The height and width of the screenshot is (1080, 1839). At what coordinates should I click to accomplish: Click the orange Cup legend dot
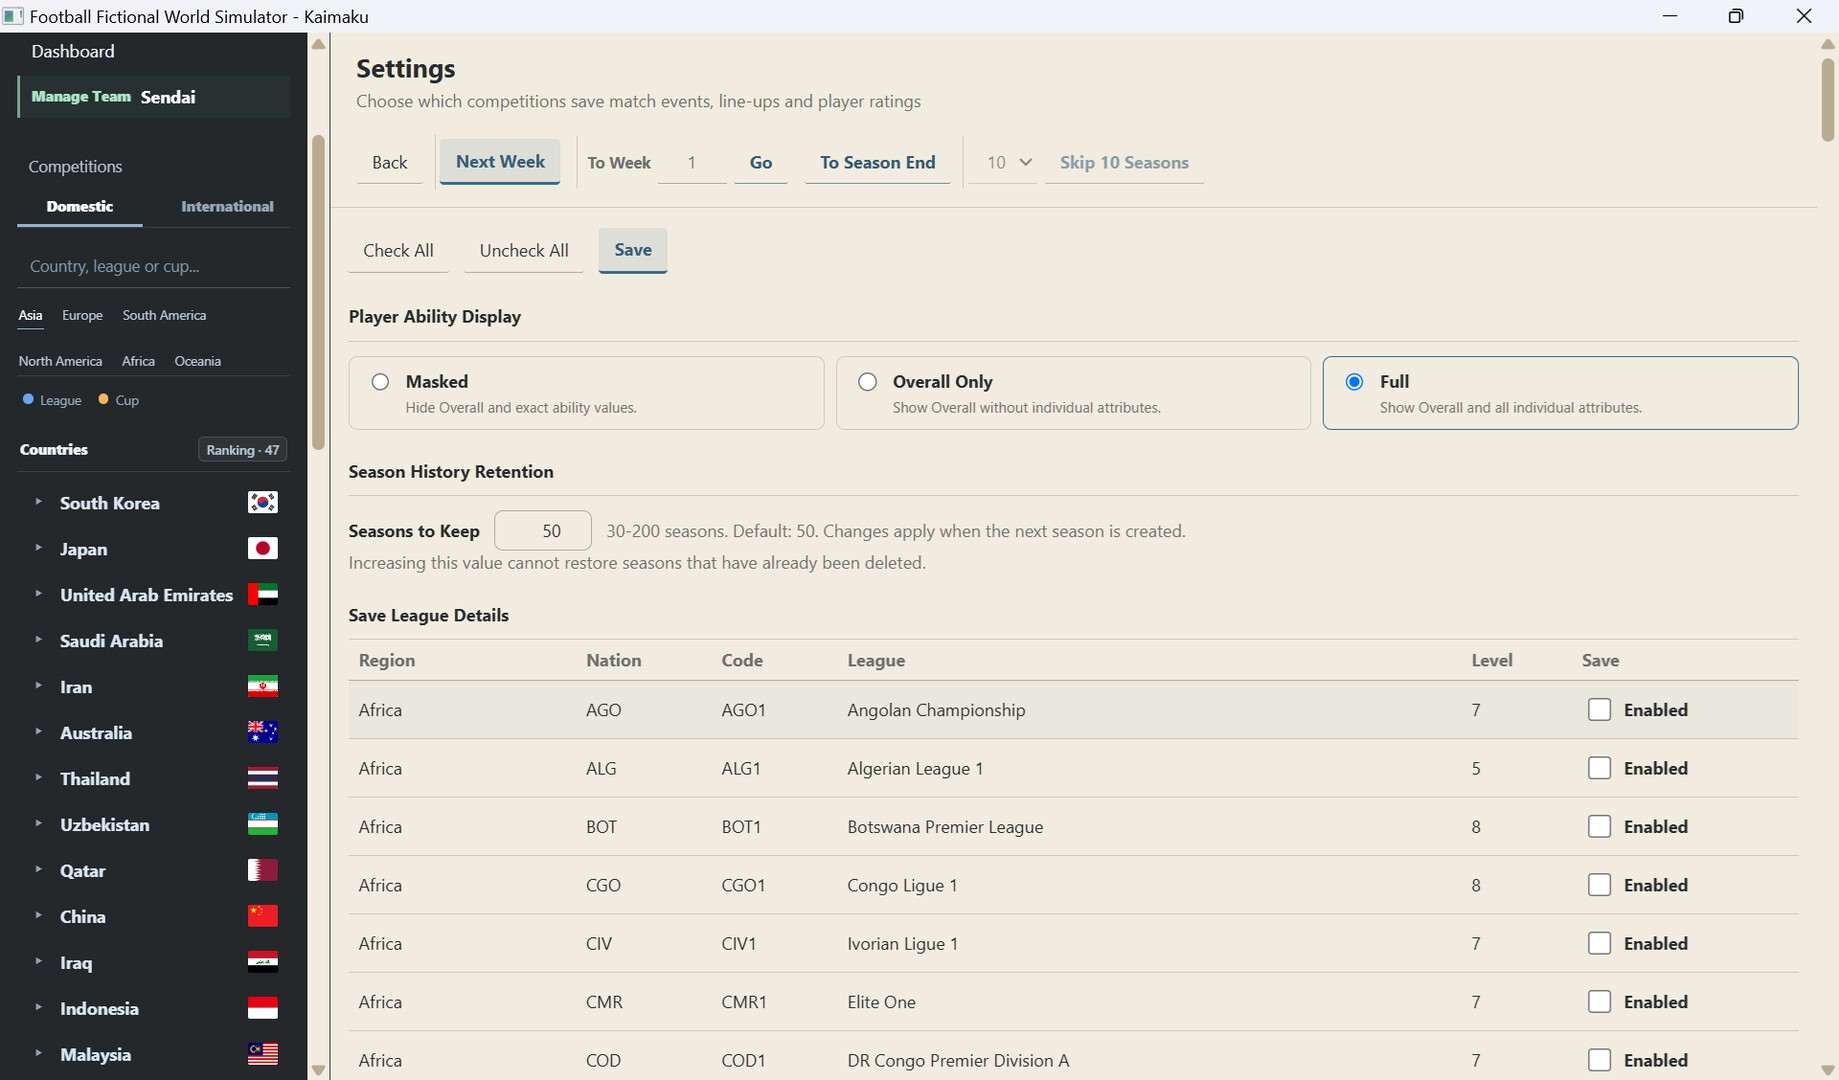pos(103,399)
